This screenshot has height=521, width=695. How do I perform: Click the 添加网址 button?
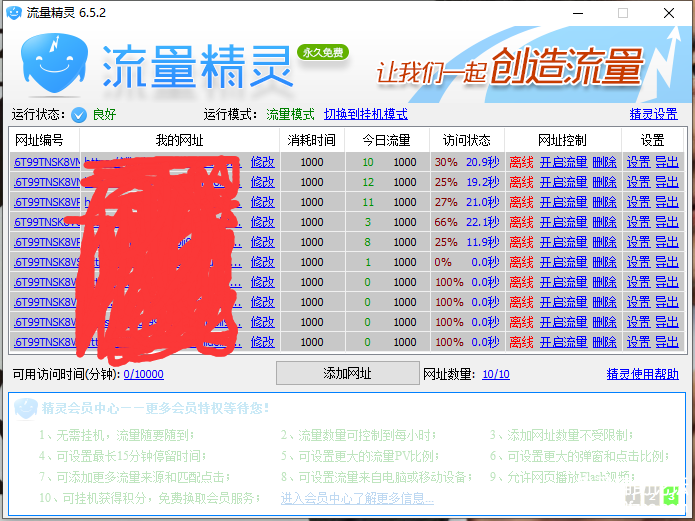point(348,373)
